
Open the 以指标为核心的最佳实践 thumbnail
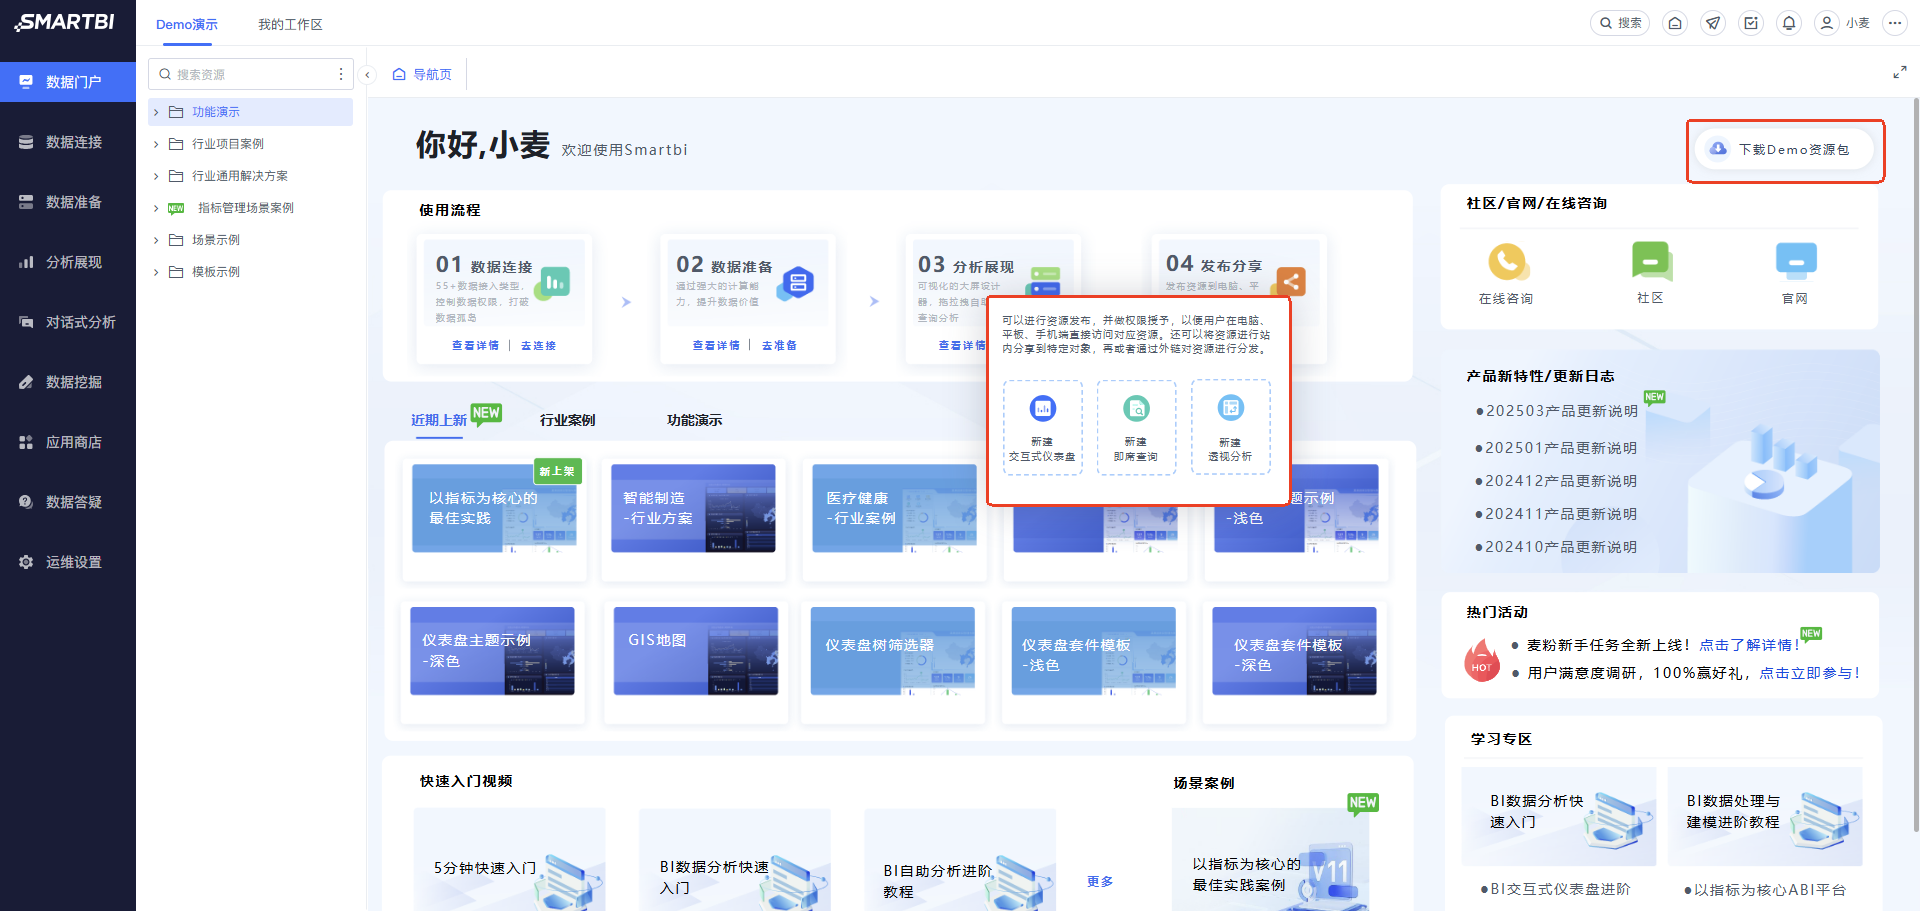coord(494,508)
